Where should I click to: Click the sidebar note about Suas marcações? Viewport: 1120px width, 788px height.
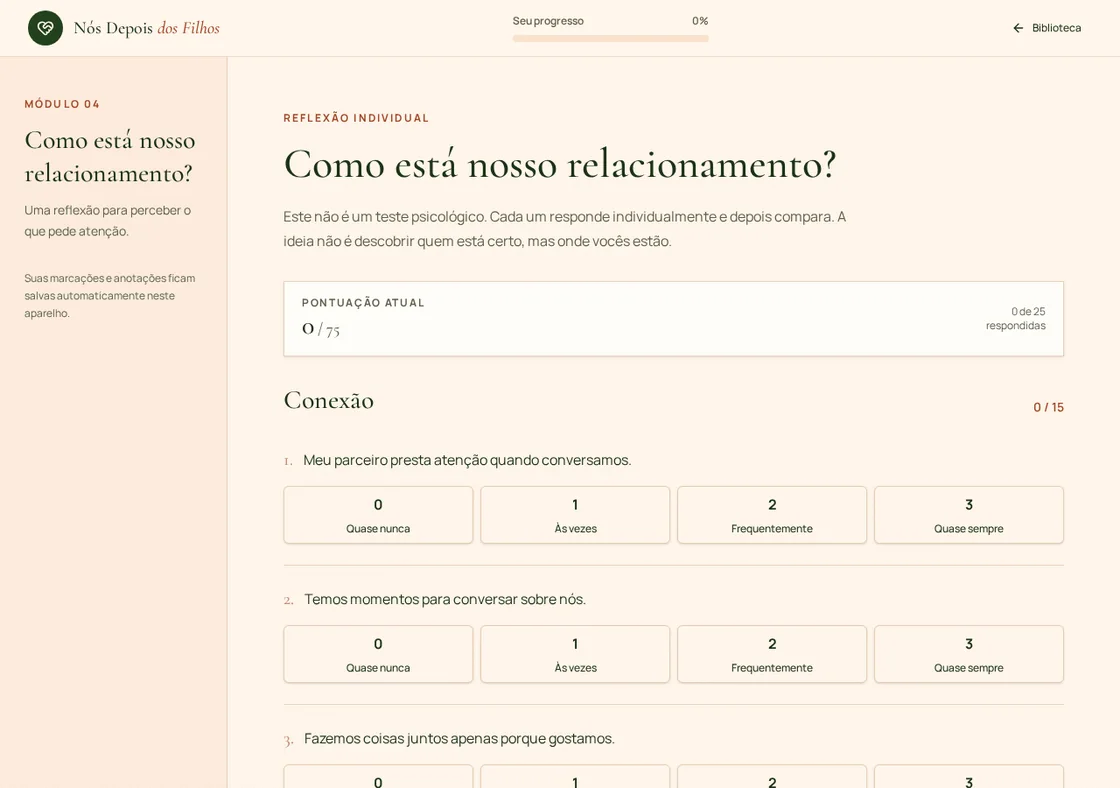(x=110, y=296)
